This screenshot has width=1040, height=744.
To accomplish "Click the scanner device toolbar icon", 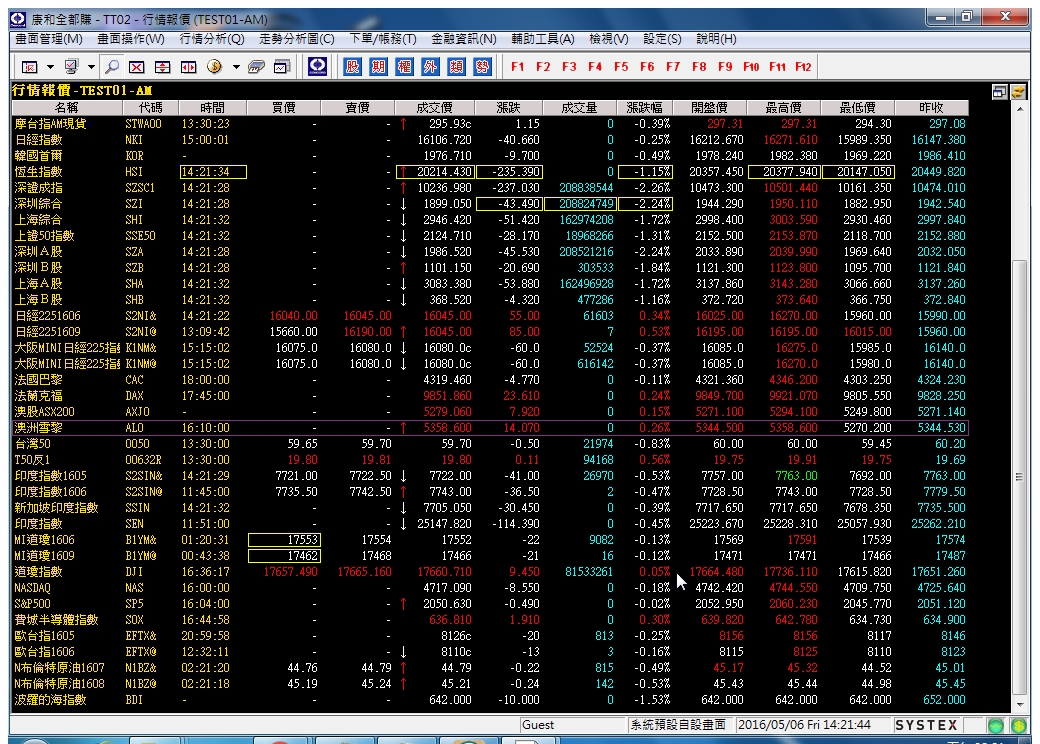I will click(x=256, y=67).
